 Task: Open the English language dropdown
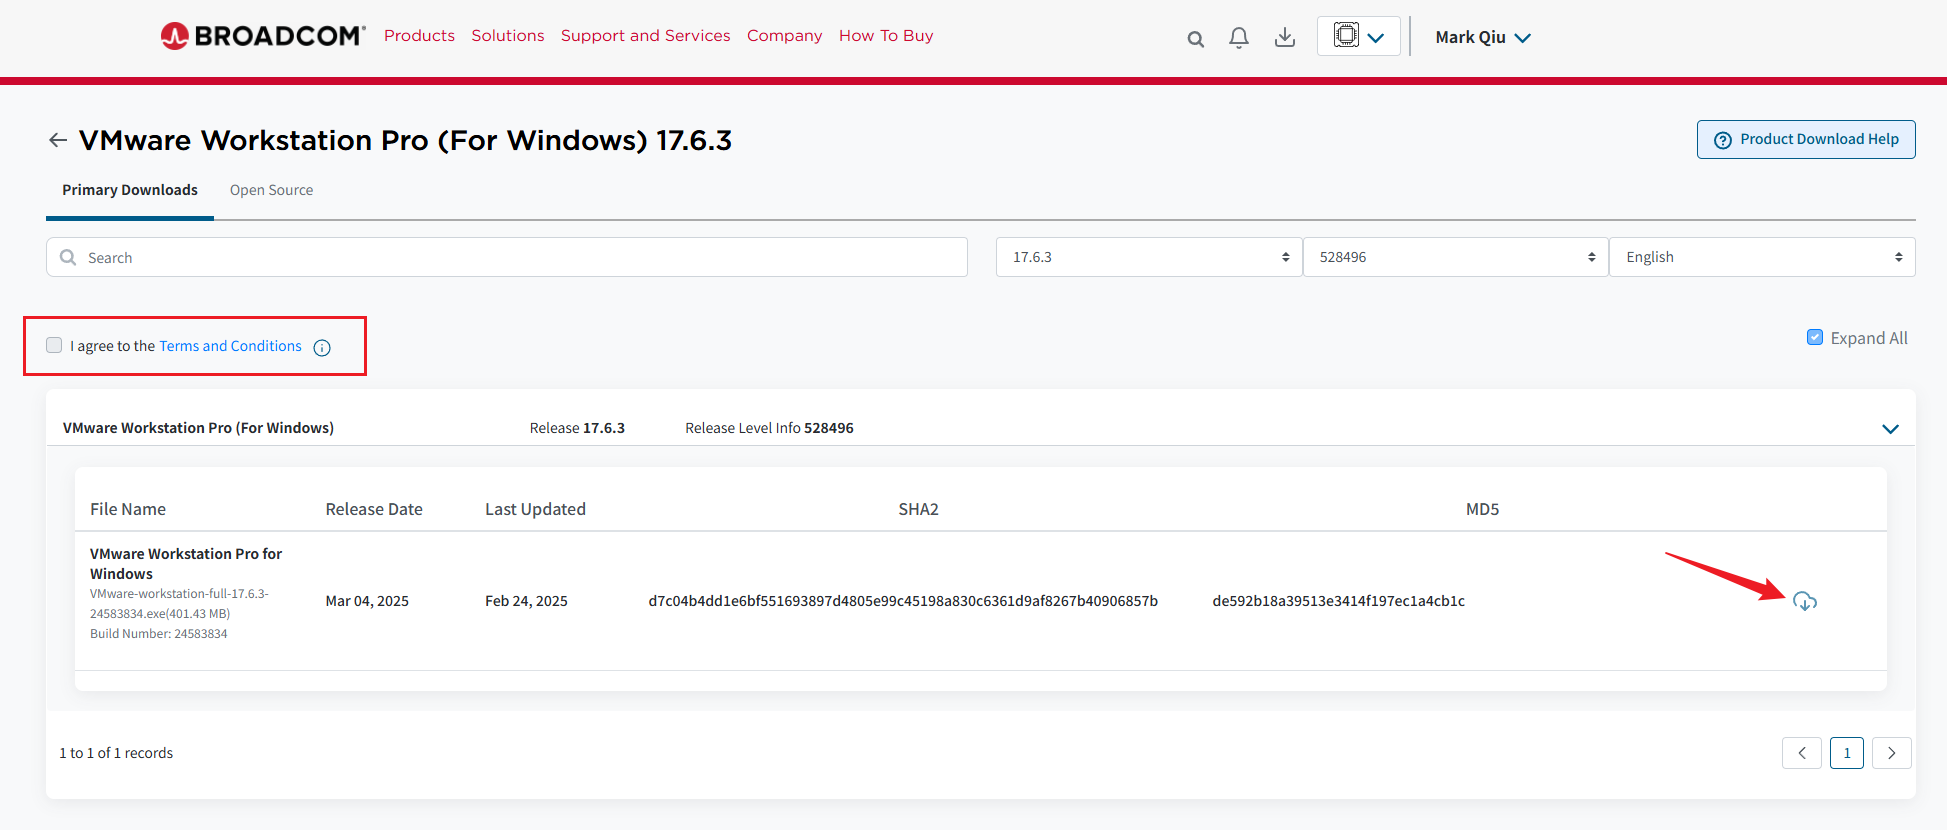click(x=1762, y=257)
